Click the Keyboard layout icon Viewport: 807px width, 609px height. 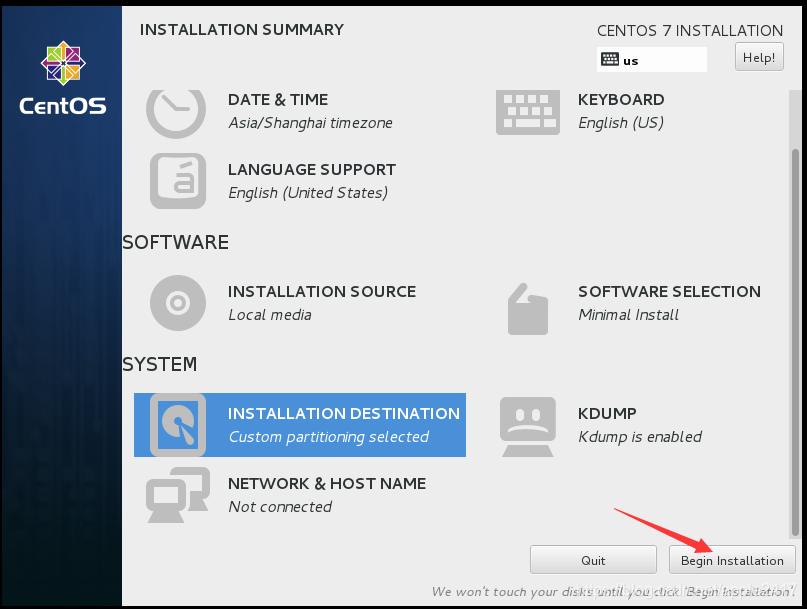pyautogui.click(x=528, y=113)
